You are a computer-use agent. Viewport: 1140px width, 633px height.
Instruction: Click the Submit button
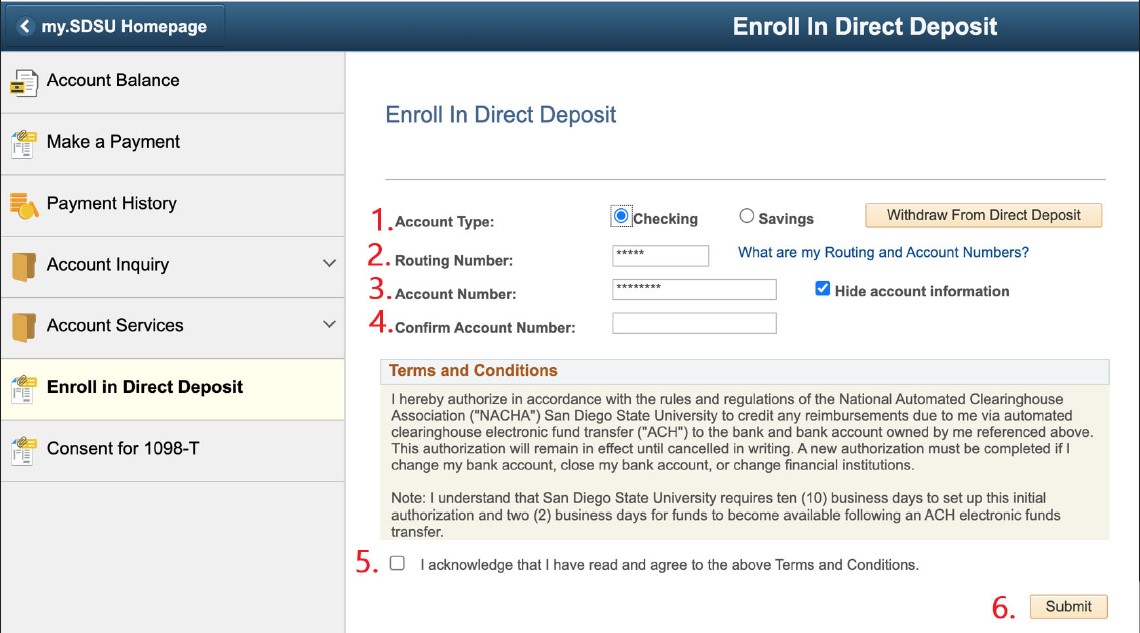(x=1069, y=606)
